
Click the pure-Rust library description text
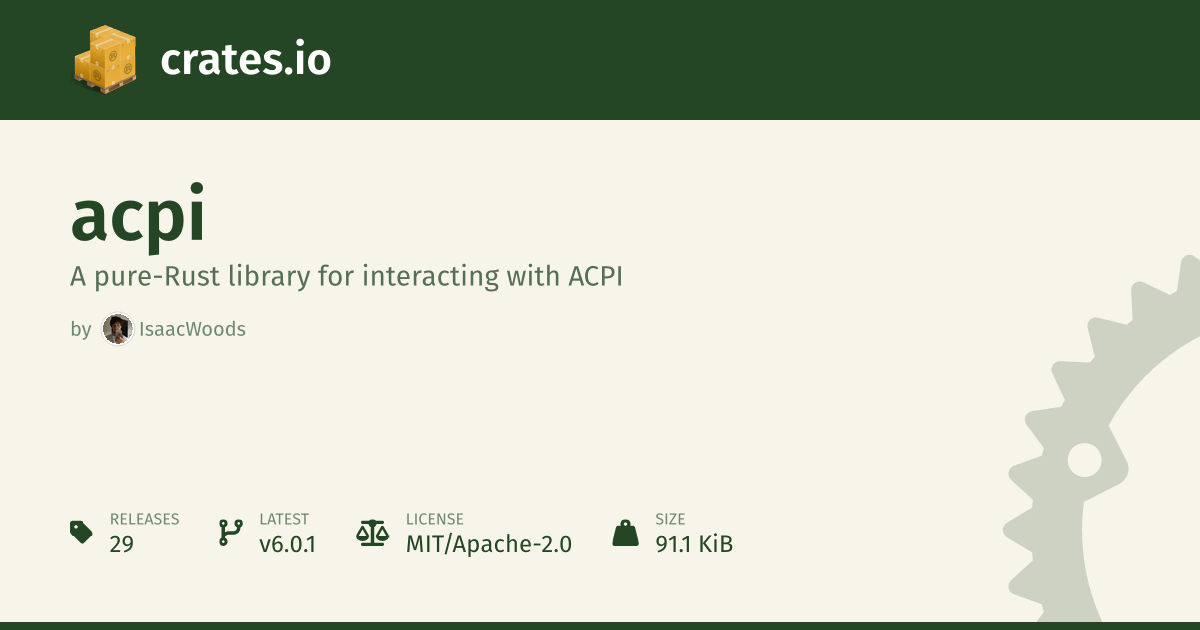346,276
